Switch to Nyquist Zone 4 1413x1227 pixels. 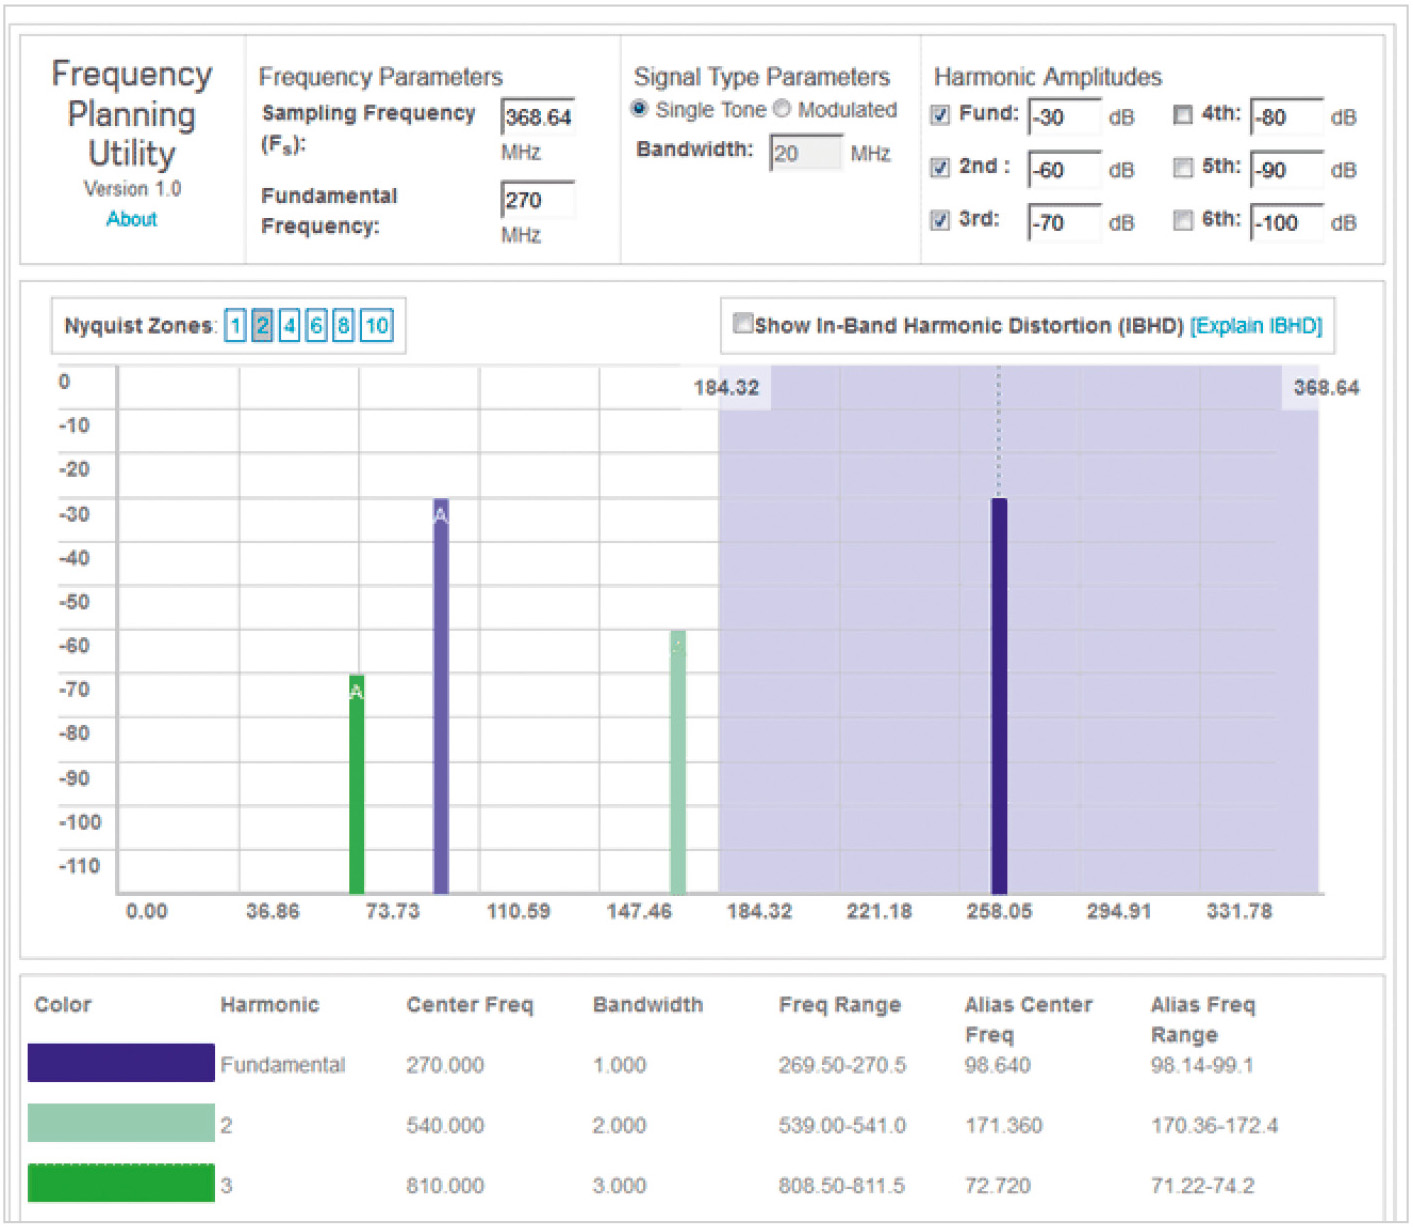coord(289,326)
